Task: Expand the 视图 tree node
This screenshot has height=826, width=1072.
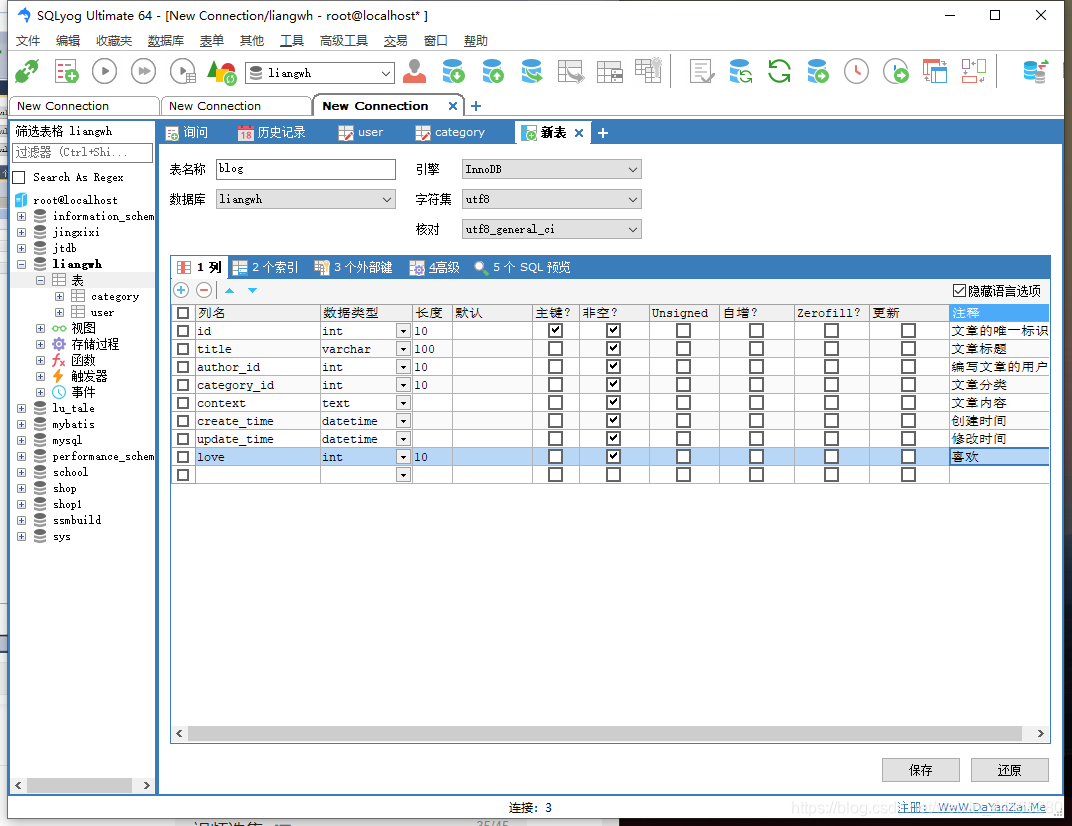Action: point(40,328)
